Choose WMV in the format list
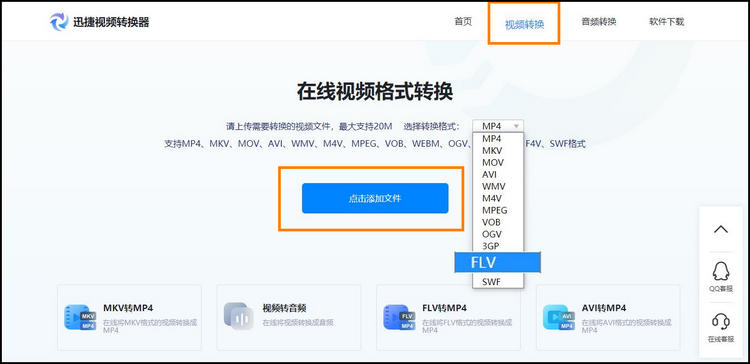The image size is (750, 364). pos(494,187)
